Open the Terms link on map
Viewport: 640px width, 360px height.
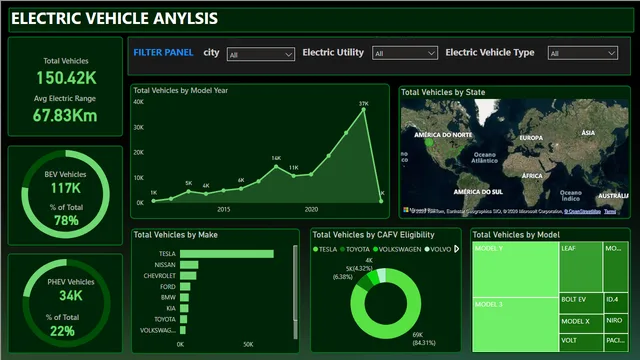pos(610,211)
